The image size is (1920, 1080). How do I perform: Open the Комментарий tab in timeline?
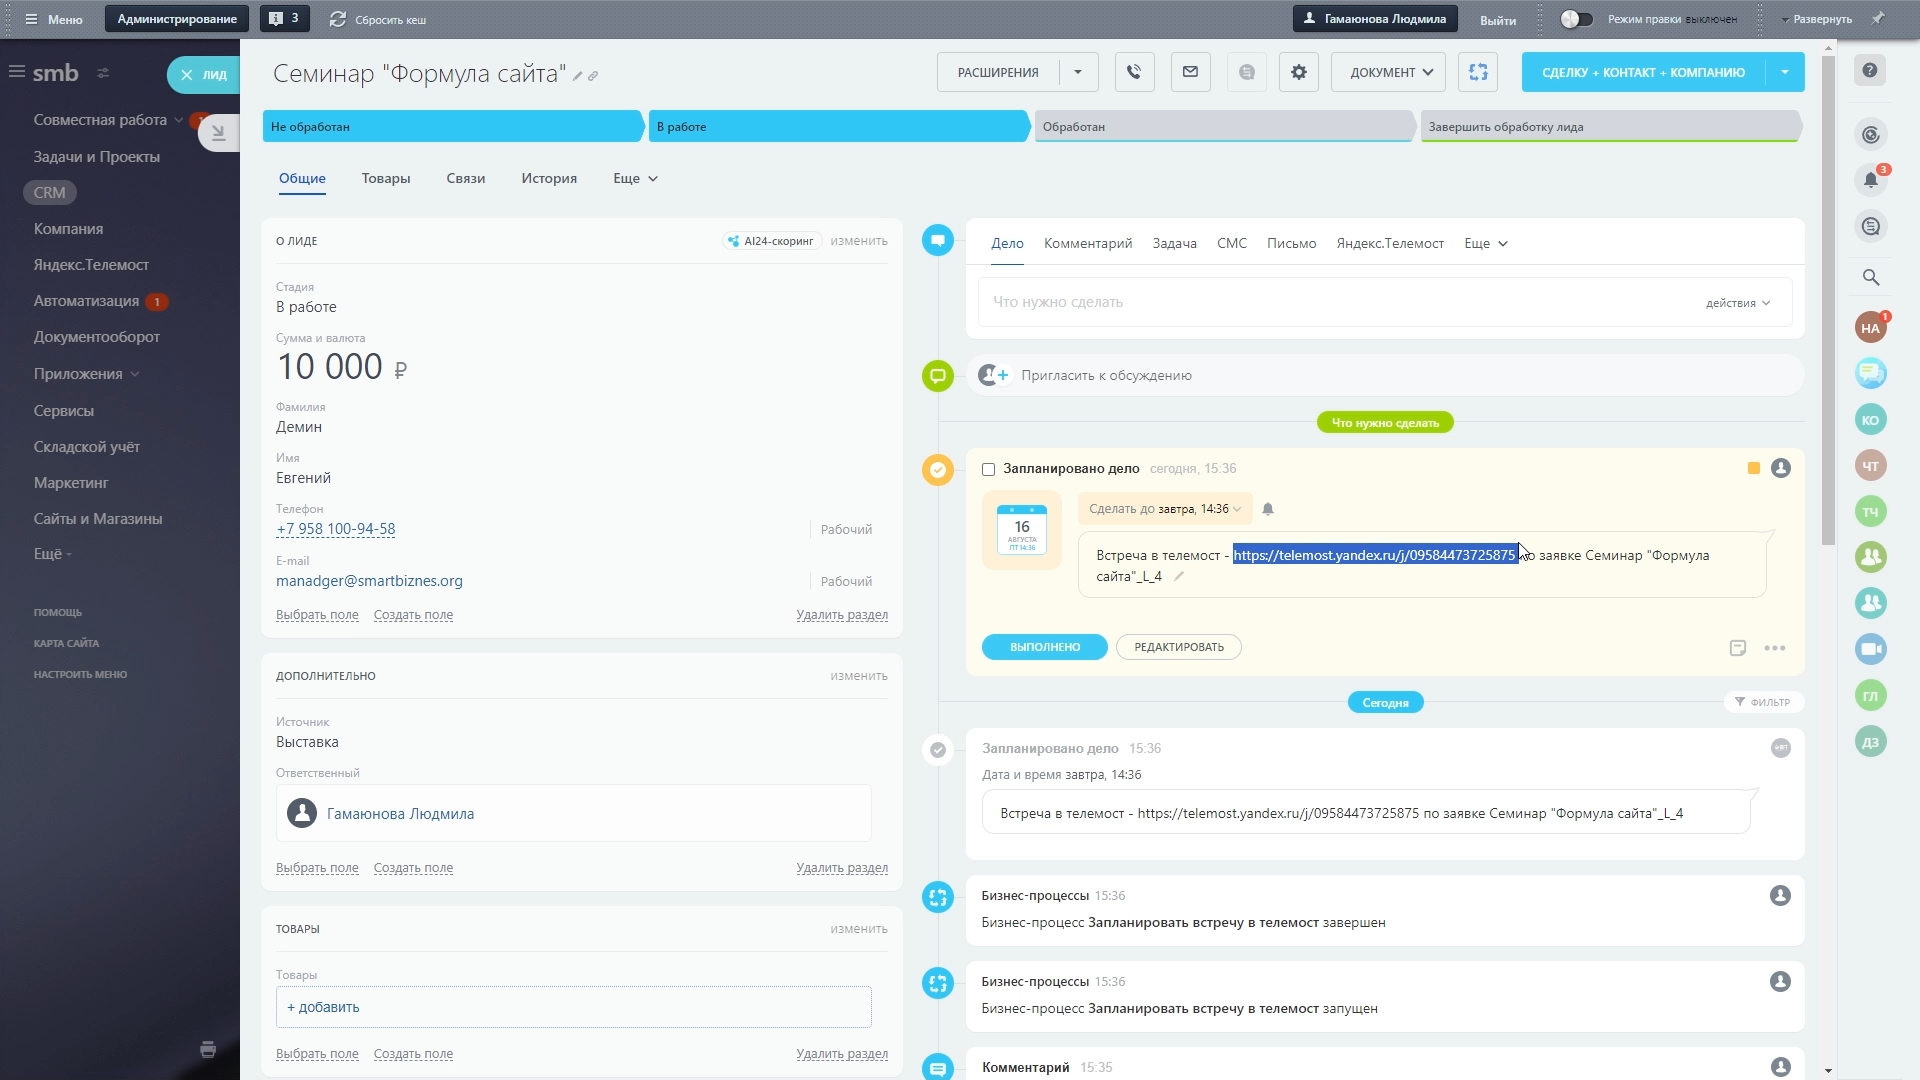pos(1087,243)
